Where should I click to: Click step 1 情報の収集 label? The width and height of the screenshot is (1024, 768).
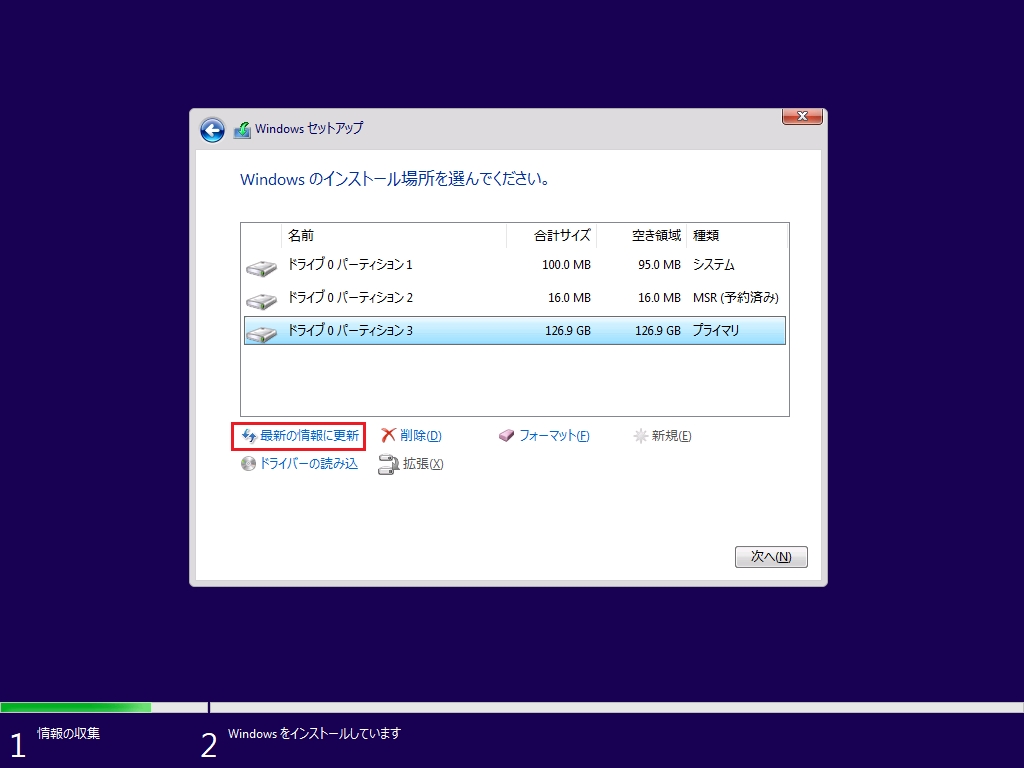coord(69,733)
